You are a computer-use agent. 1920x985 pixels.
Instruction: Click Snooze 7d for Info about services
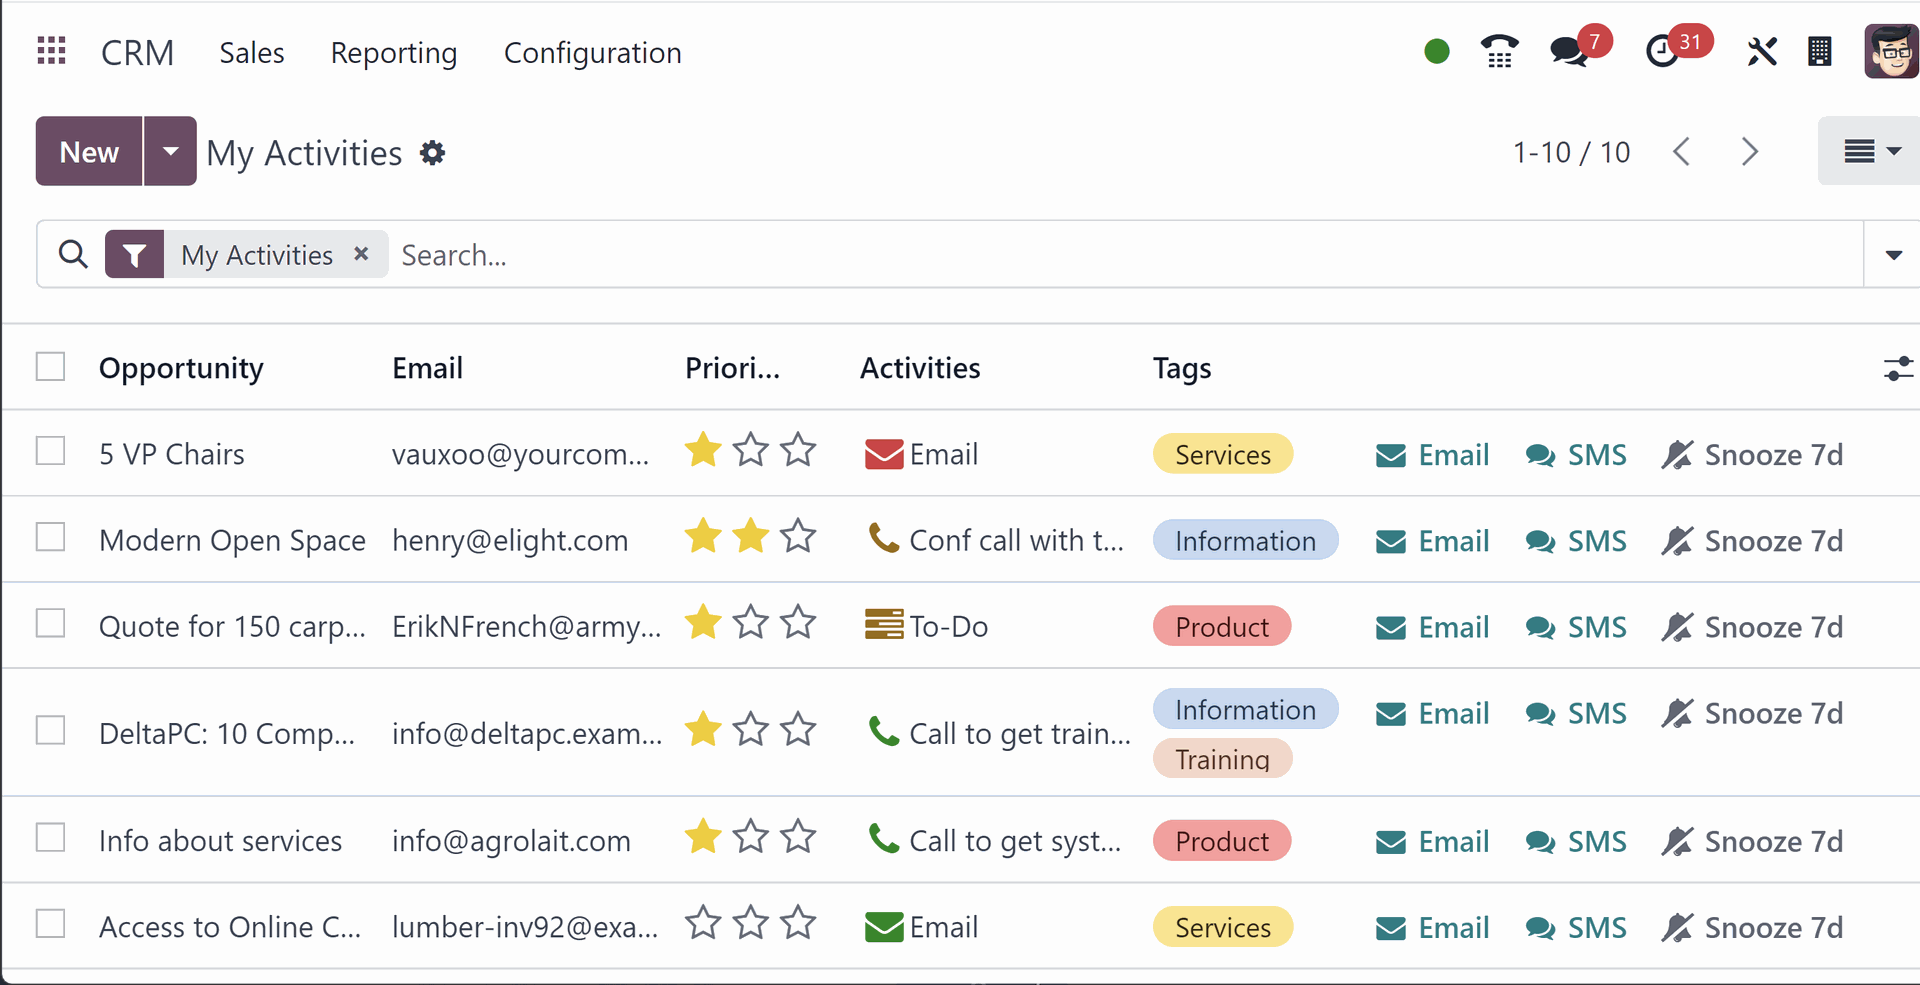[1752, 841]
